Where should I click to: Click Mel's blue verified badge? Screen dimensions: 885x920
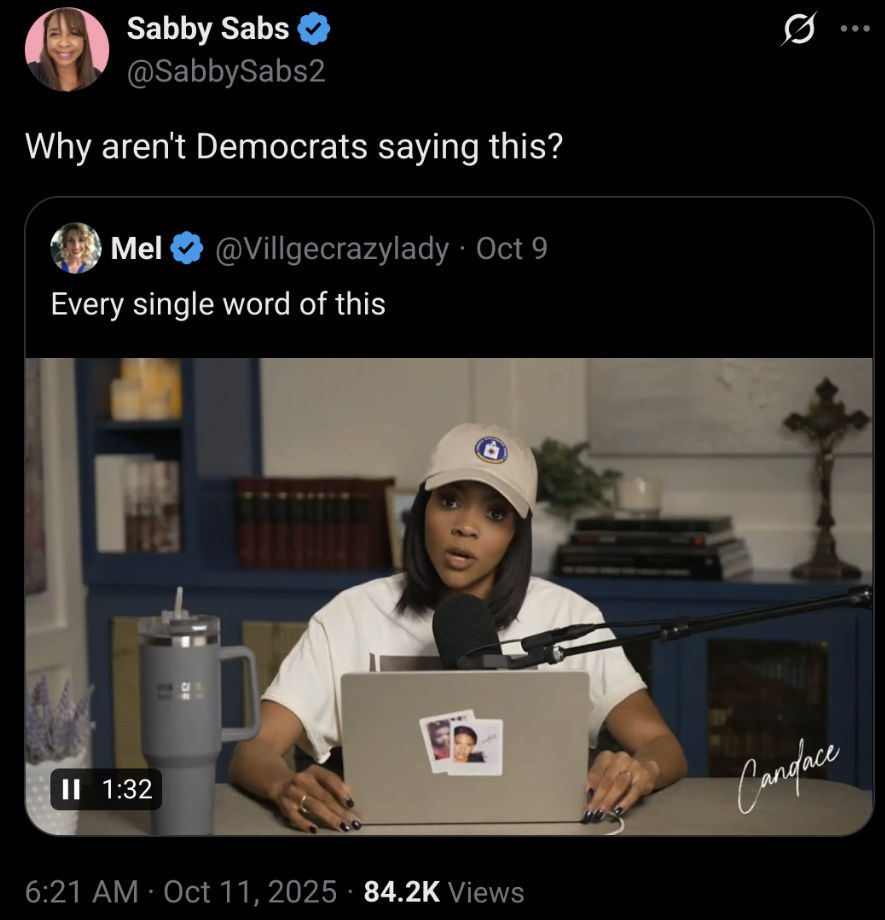point(187,249)
